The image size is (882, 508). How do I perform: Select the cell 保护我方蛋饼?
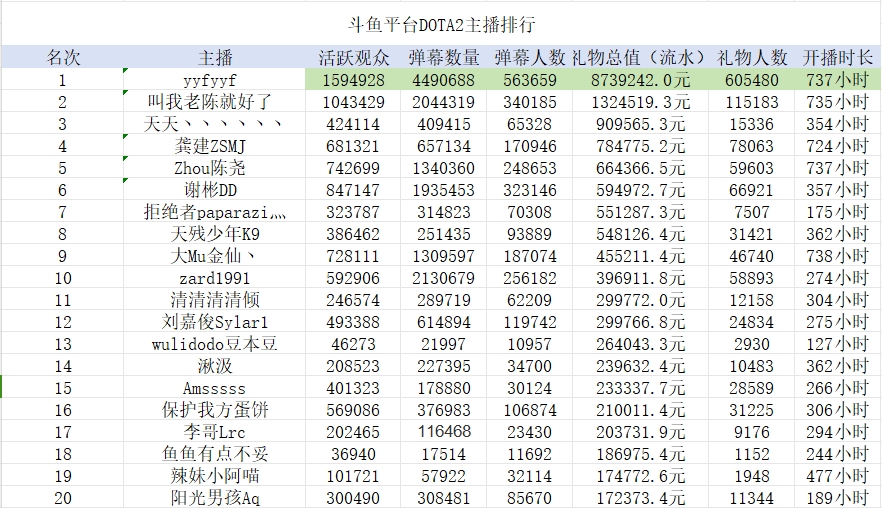(215, 410)
